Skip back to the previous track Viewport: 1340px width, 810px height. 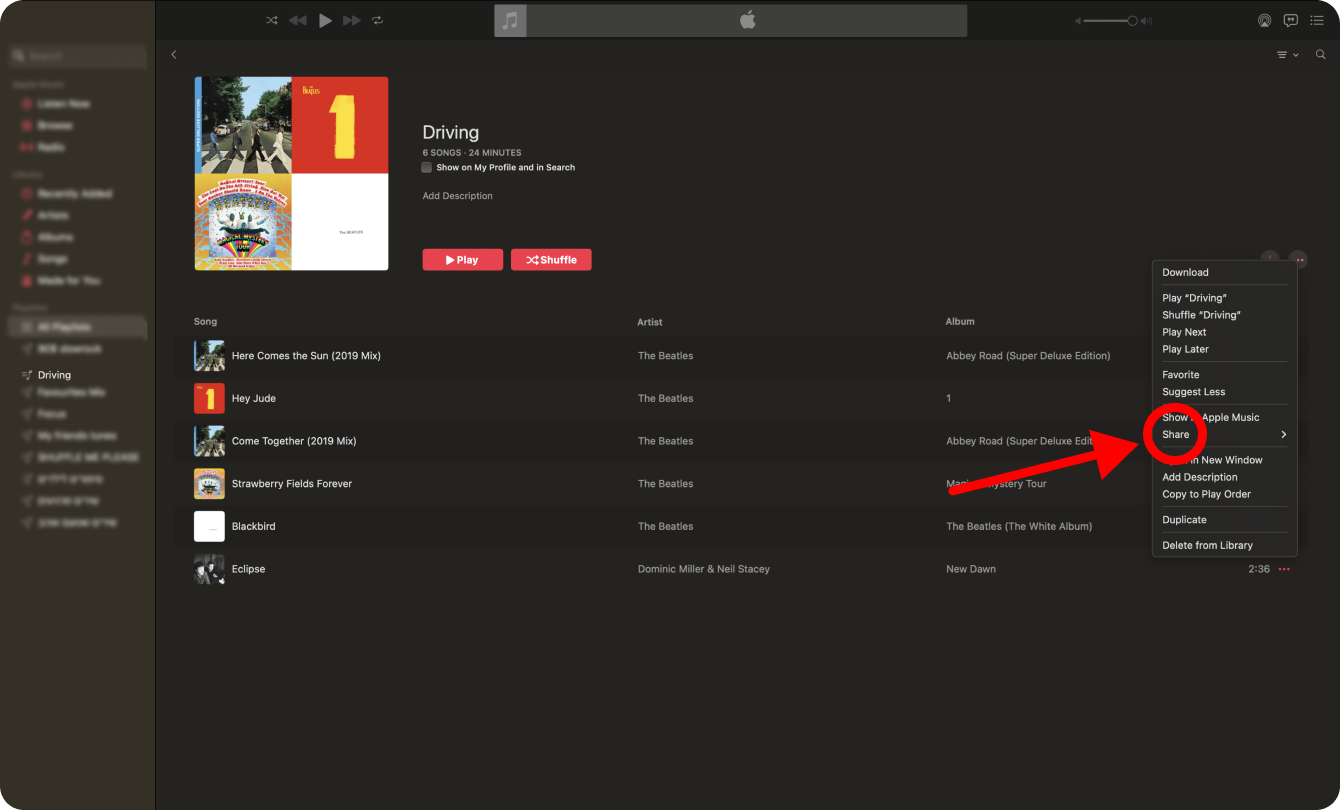tap(298, 20)
